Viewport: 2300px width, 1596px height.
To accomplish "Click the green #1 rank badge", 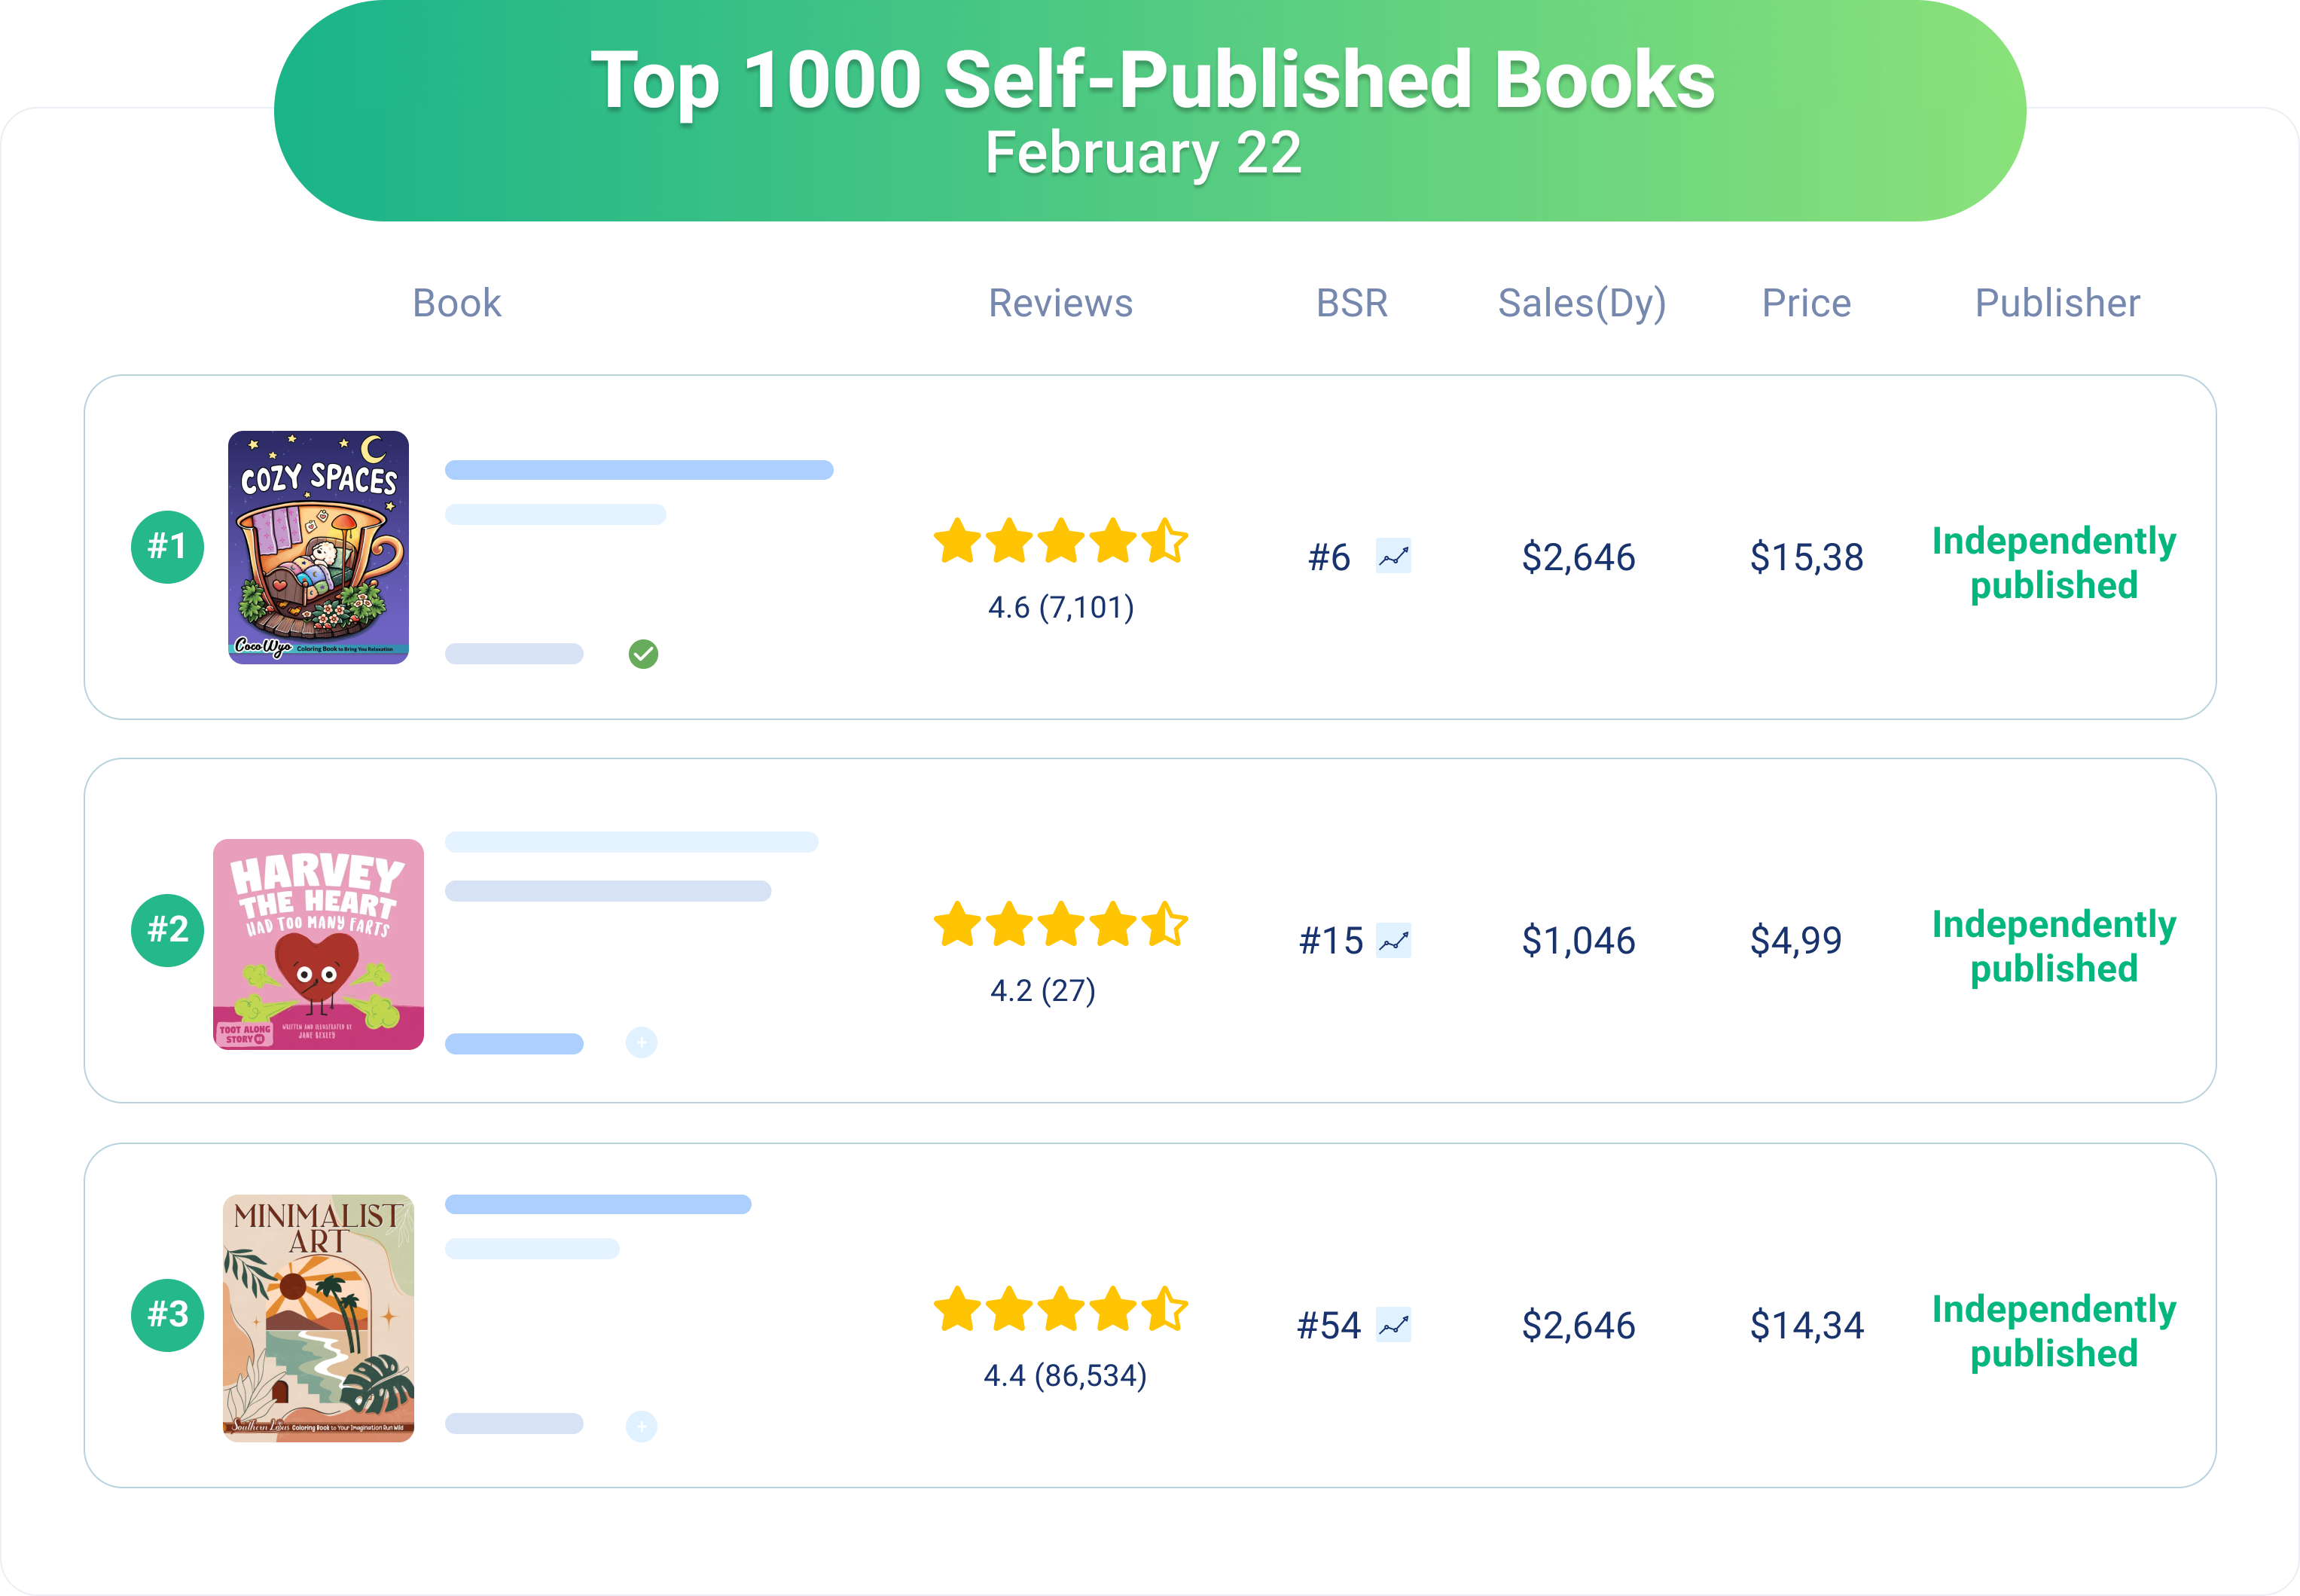I will point(168,547).
